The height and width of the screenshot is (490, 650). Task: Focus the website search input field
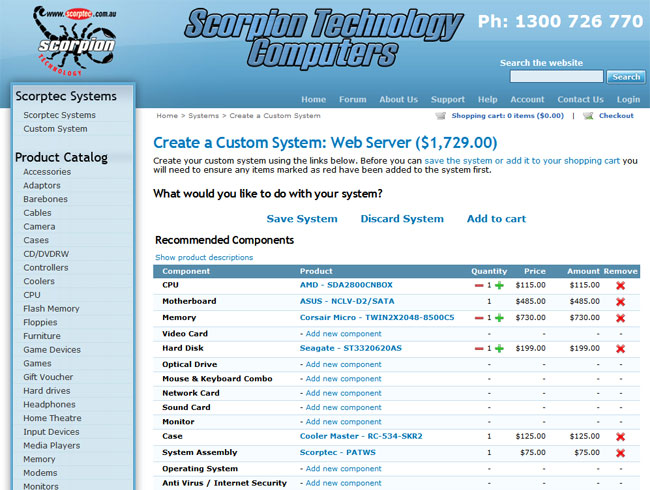(556, 77)
